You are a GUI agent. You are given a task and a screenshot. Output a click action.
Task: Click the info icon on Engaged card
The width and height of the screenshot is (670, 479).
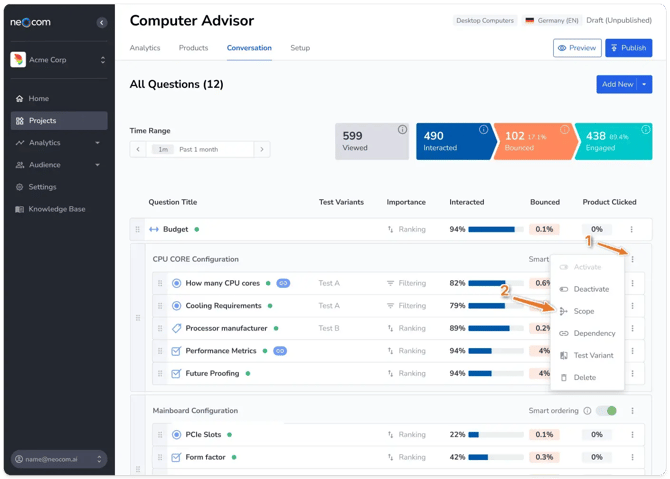click(x=645, y=130)
